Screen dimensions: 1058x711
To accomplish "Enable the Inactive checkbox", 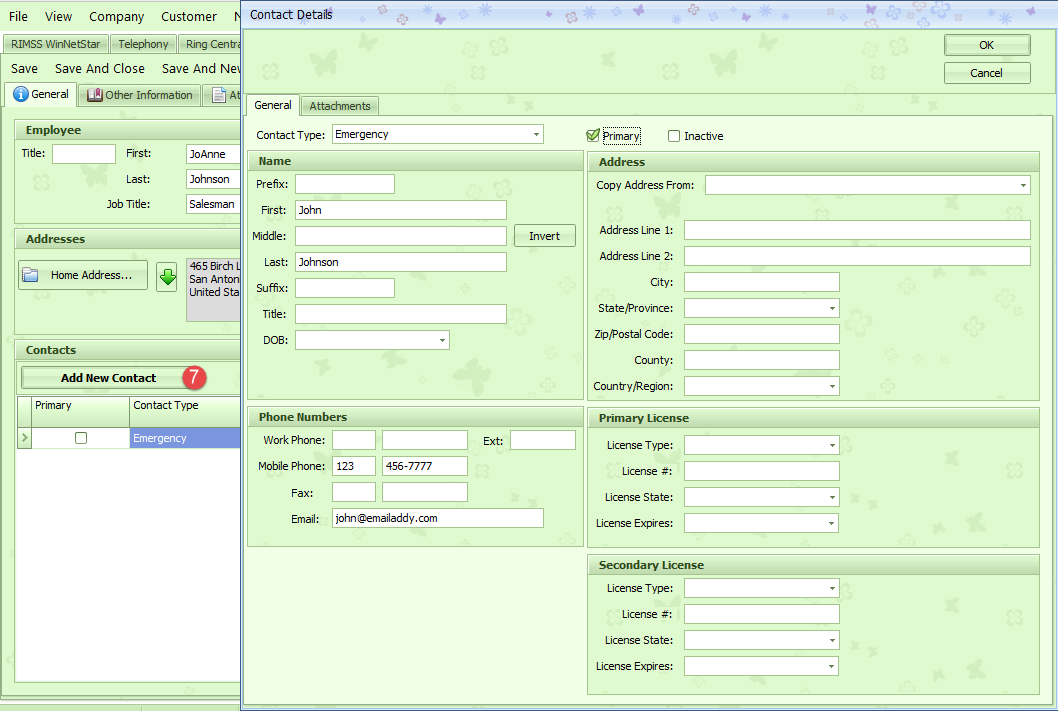I will point(674,136).
